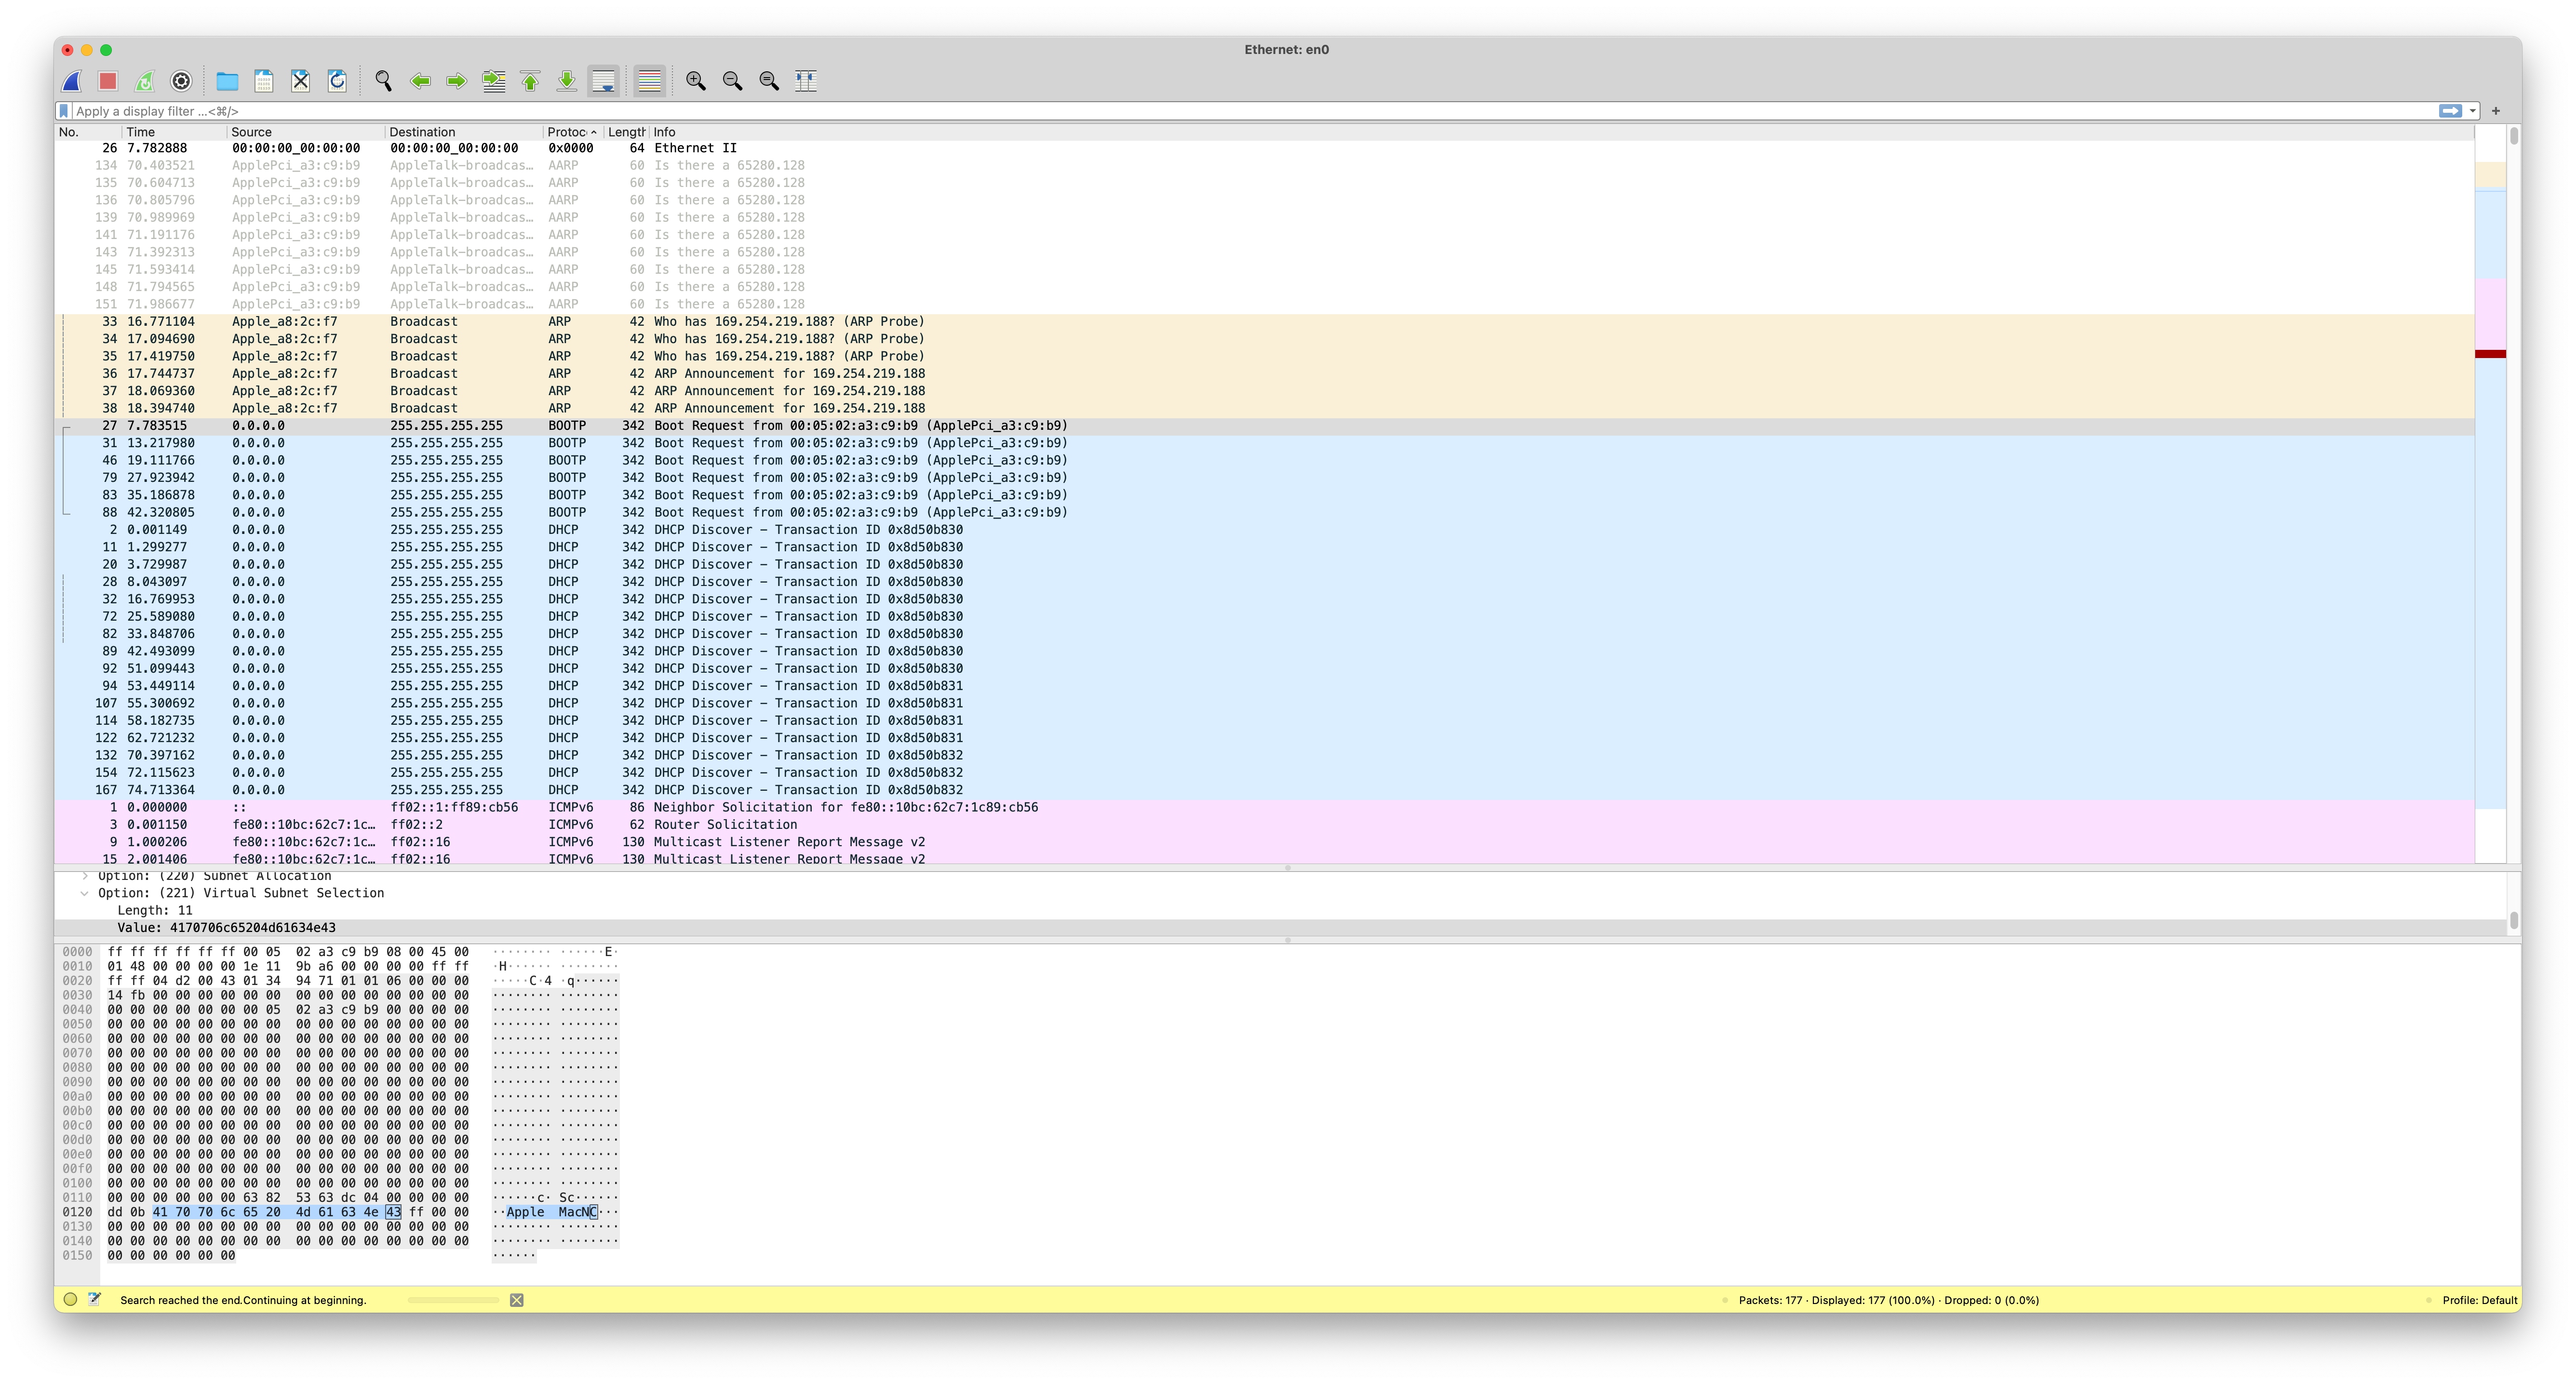
Task: Add a display filter button with plus
Action: pyautogui.click(x=2496, y=111)
